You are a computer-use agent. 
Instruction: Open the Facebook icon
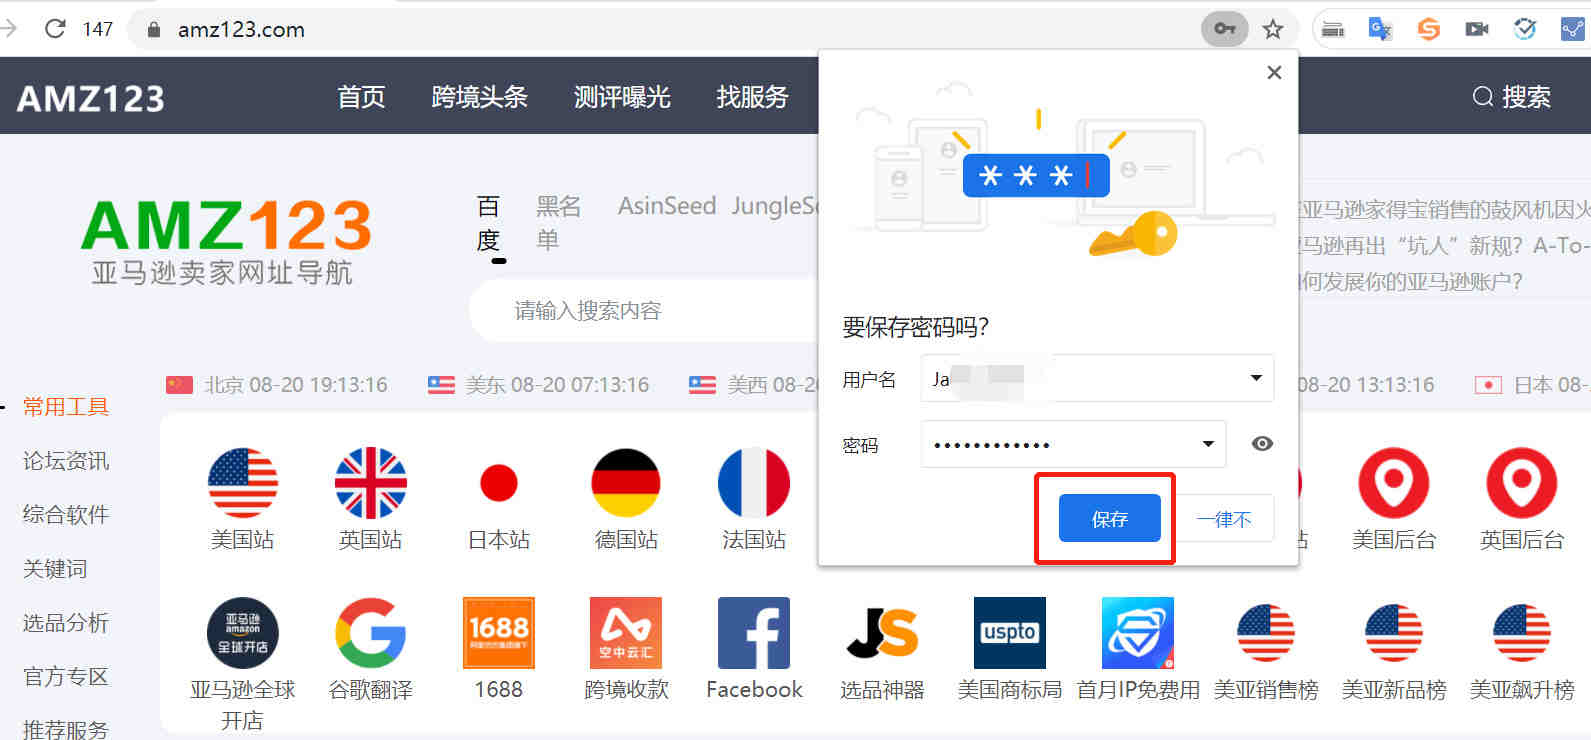(754, 633)
